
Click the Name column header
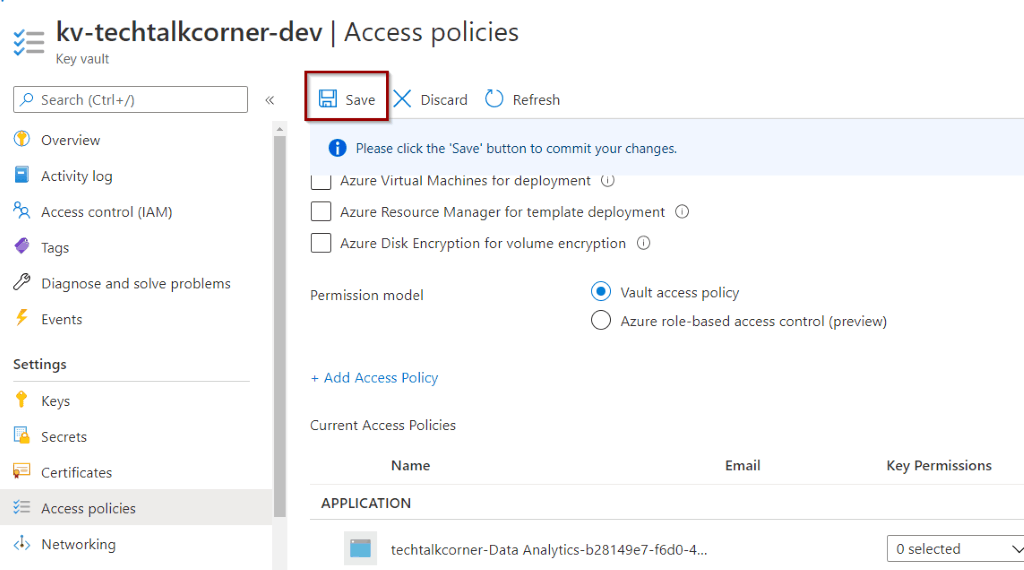tap(411, 466)
